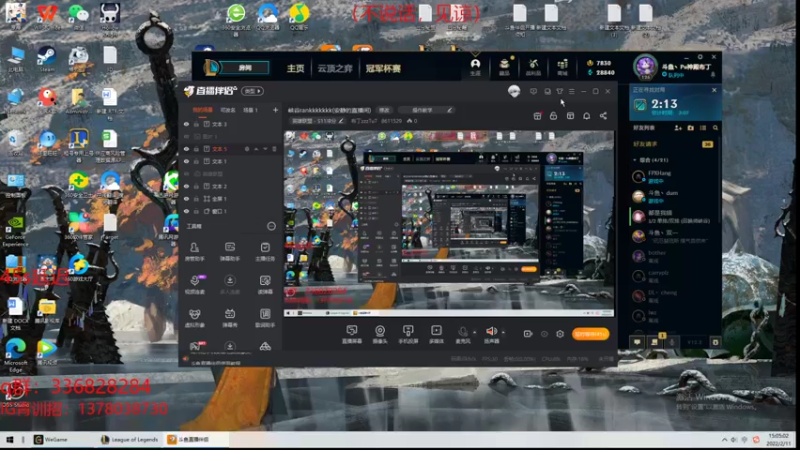Toggle lock on 文本 3 source
This screenshot has width=800, height=450.
[x=196, y=124]
